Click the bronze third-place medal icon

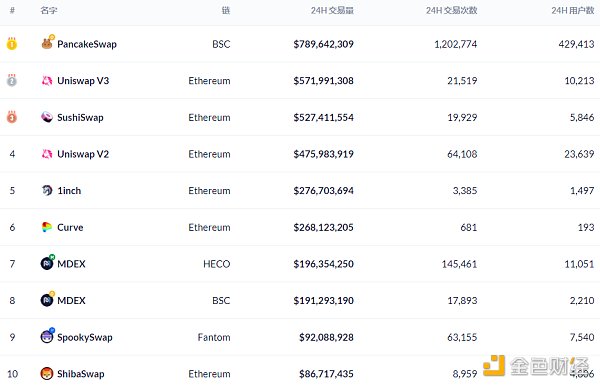coord(12,117)
